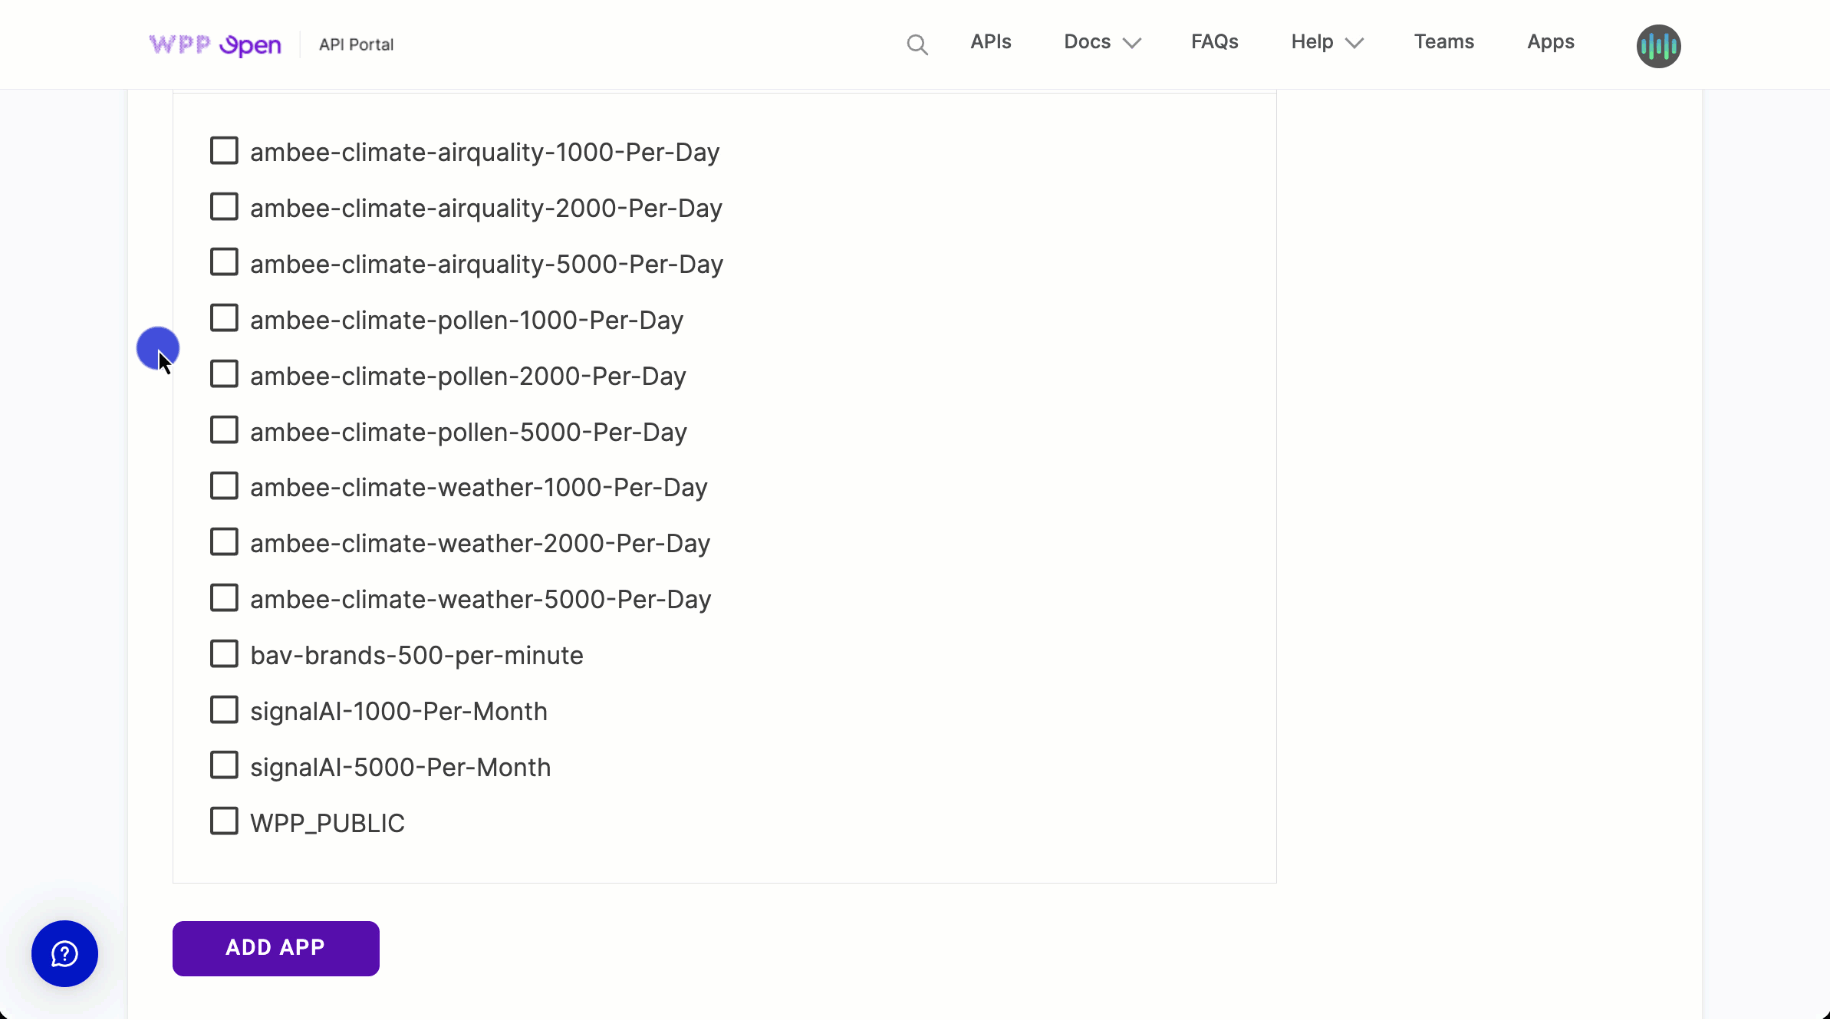Open the user profile avatar
The width and height of the screenshot is (1830, 1020).
click(x=1658, y=46)
